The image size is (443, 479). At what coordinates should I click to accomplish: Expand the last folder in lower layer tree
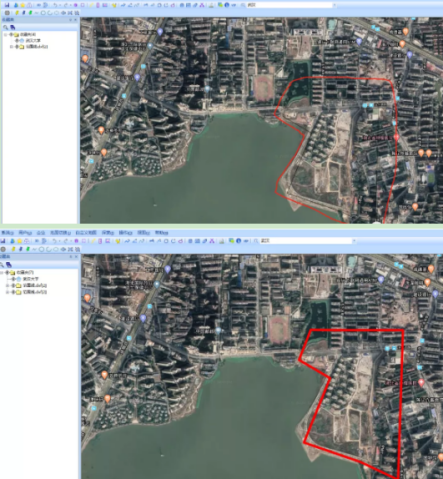pos(7,292)
